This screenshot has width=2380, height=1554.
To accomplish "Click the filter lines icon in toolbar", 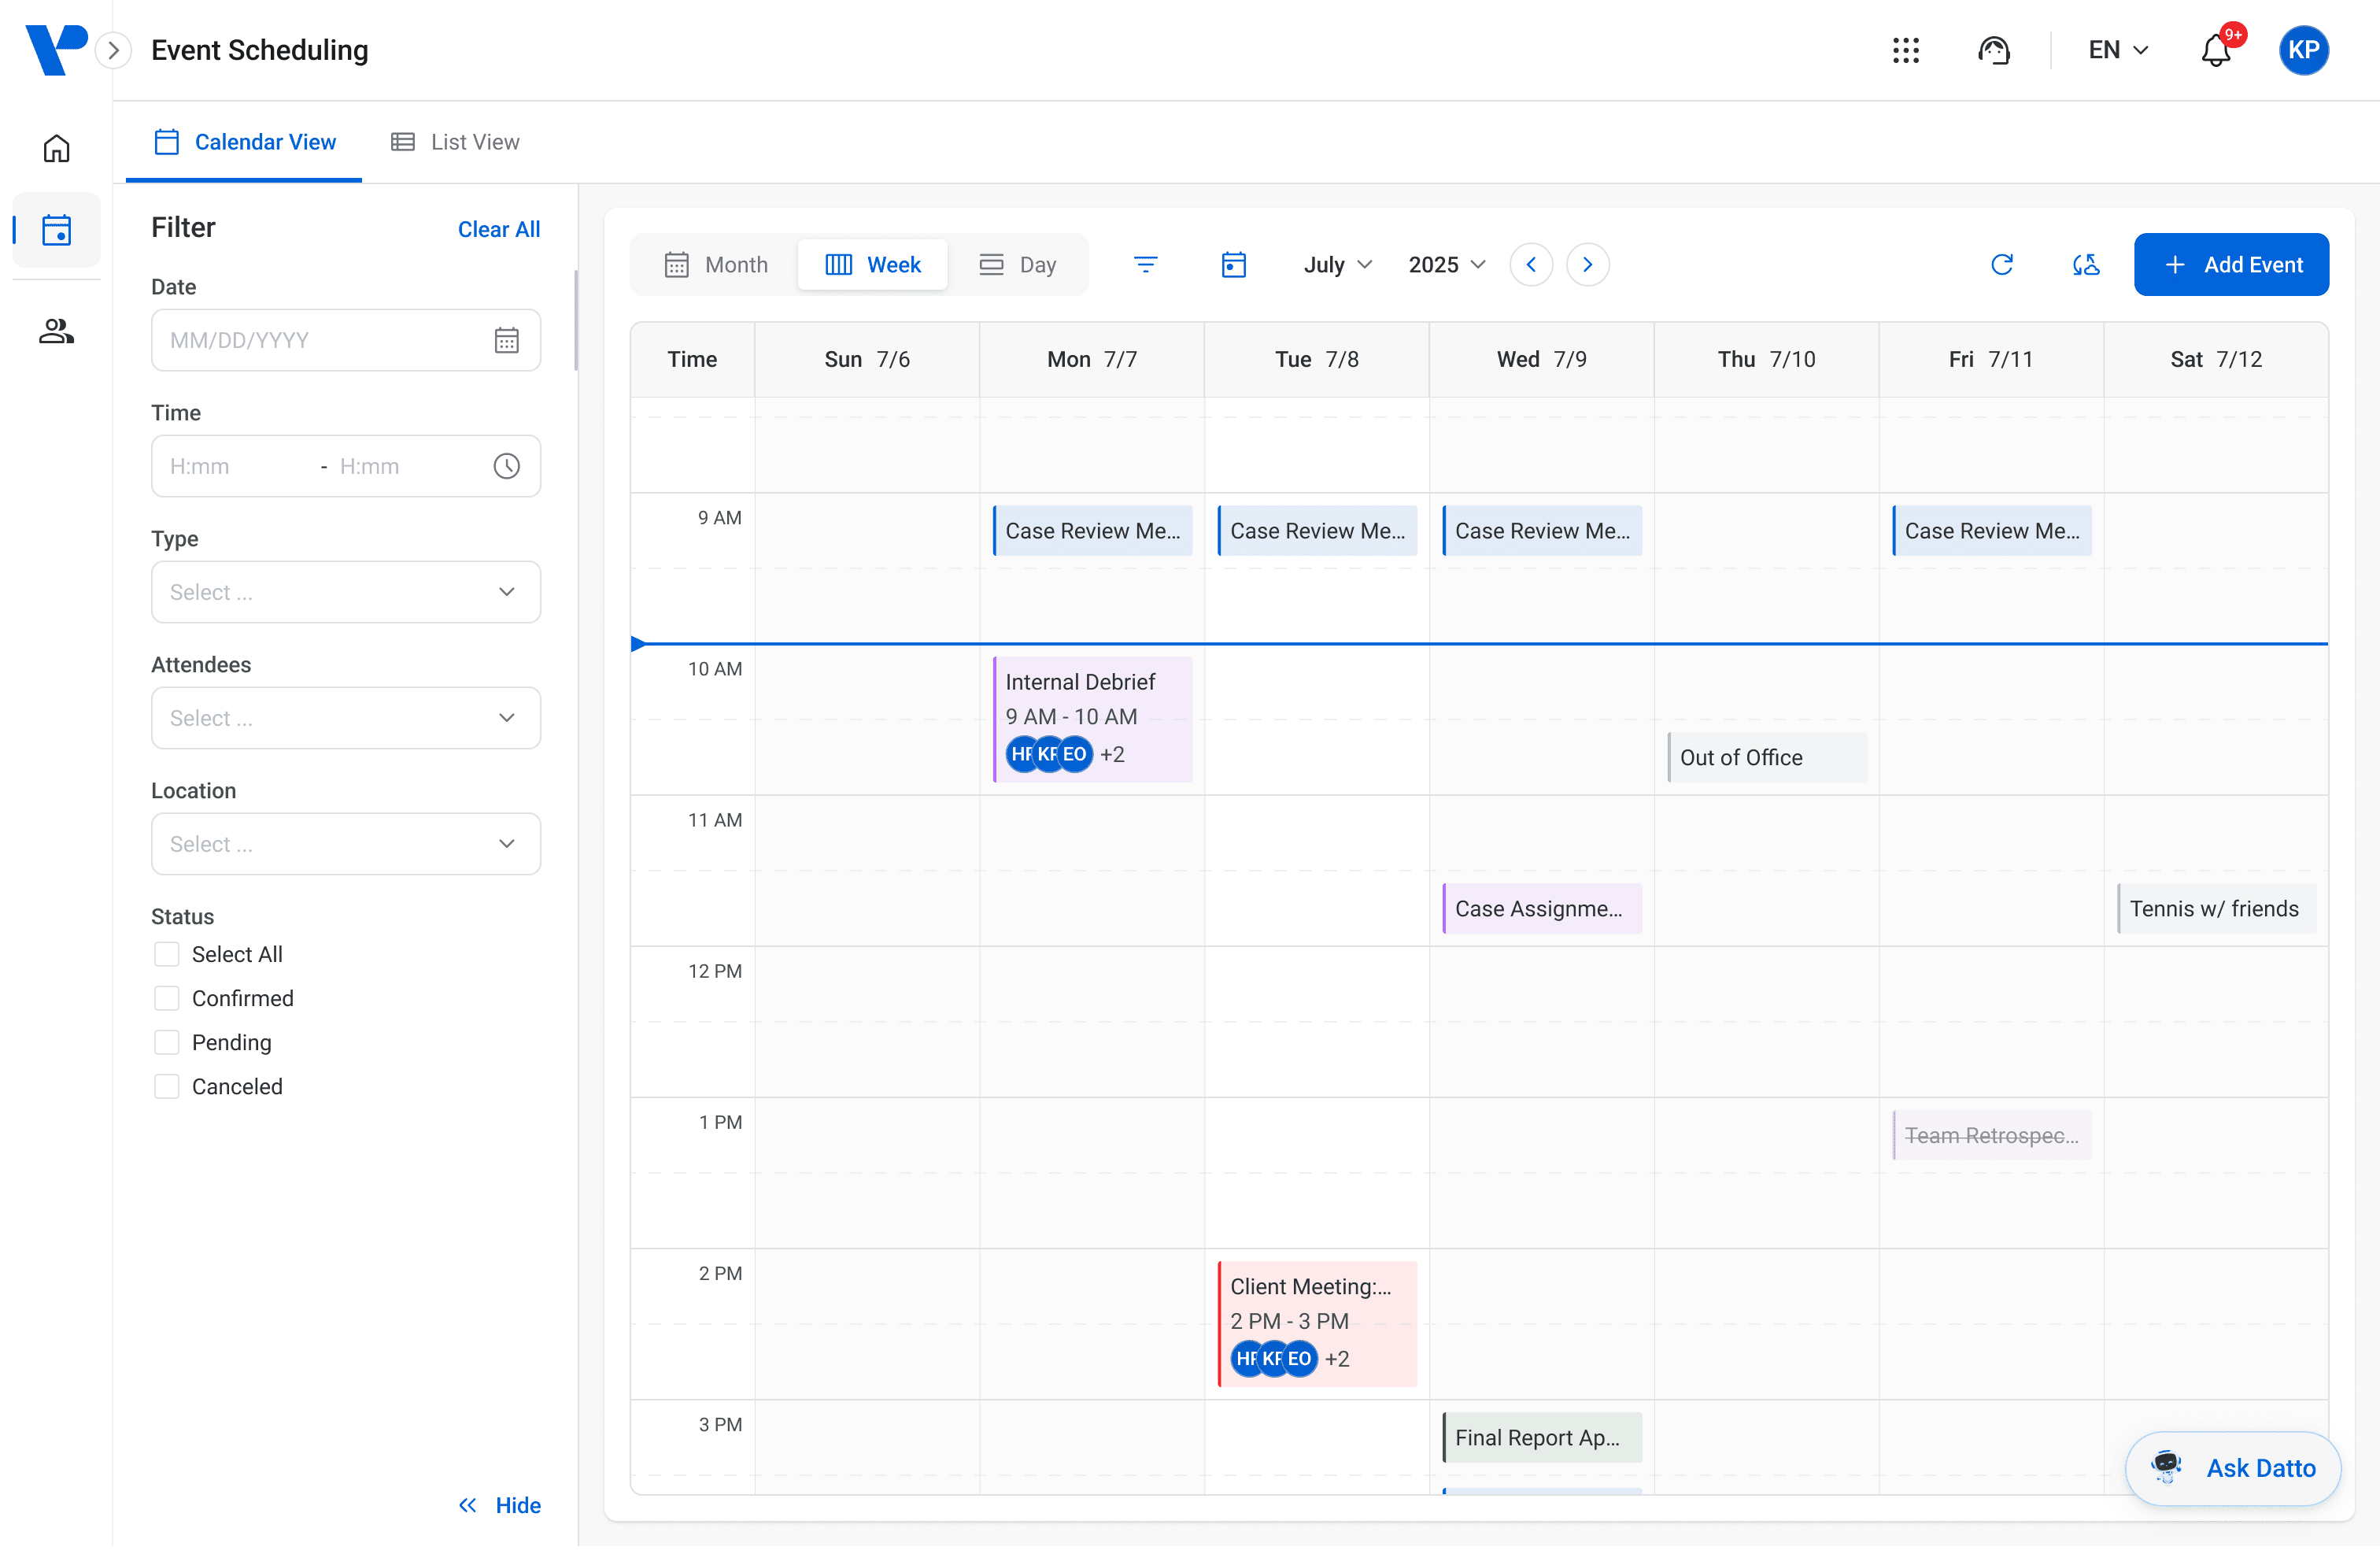I will point(1145,265).
